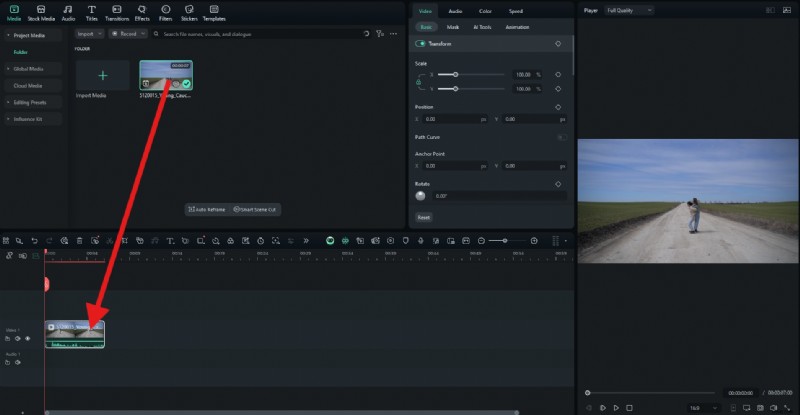Switch to the Speed properties tab
Image resolution: width=800 pixels, height=415 pixels.
515,11
